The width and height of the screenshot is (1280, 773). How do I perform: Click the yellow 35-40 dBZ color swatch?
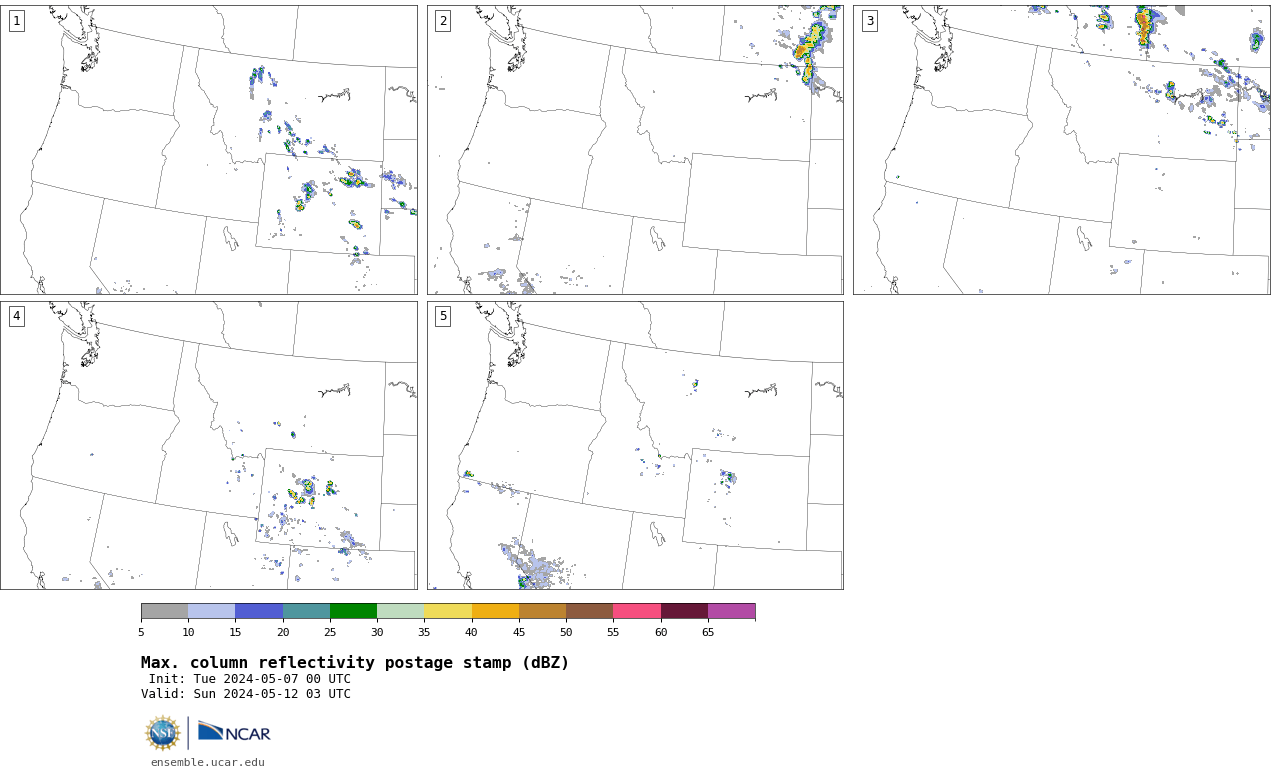pyautogui.click(x=448, y=611)
